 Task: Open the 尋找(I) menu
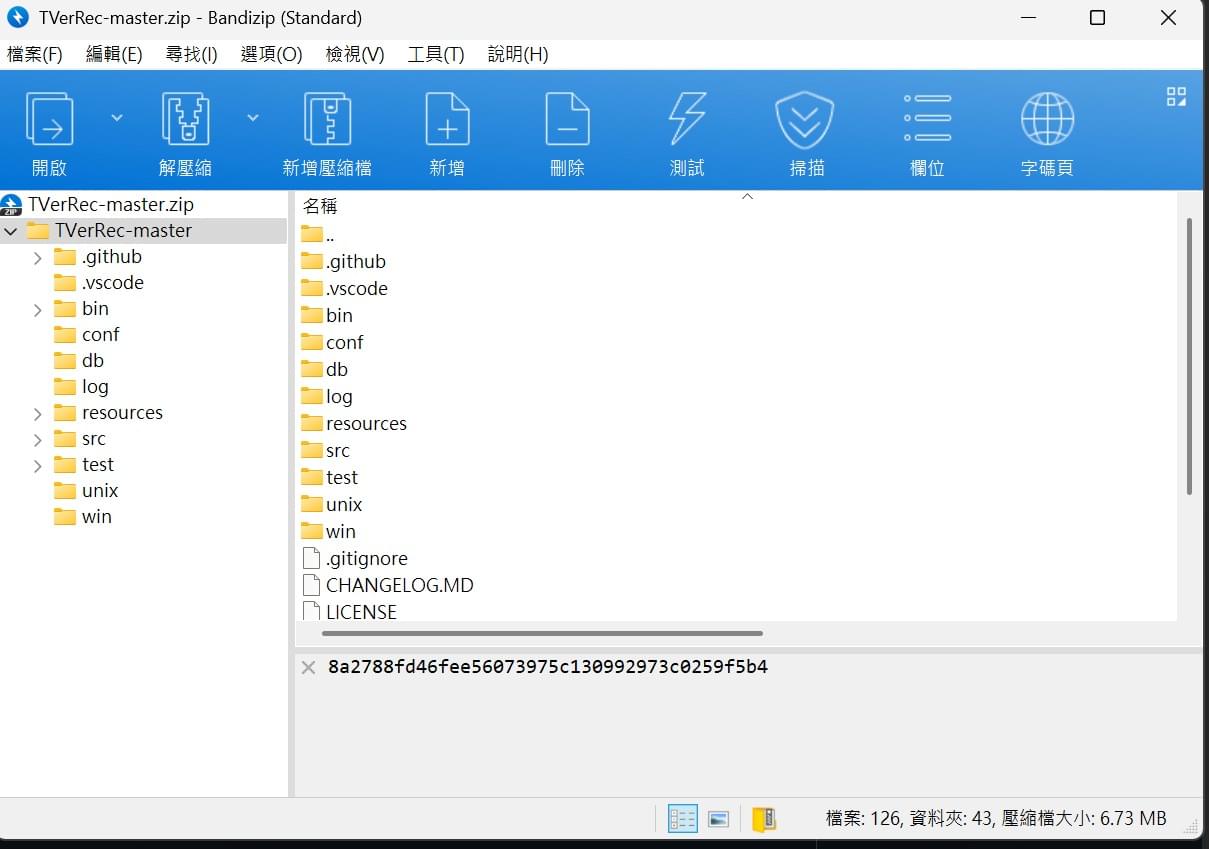(x=191, y=55)
